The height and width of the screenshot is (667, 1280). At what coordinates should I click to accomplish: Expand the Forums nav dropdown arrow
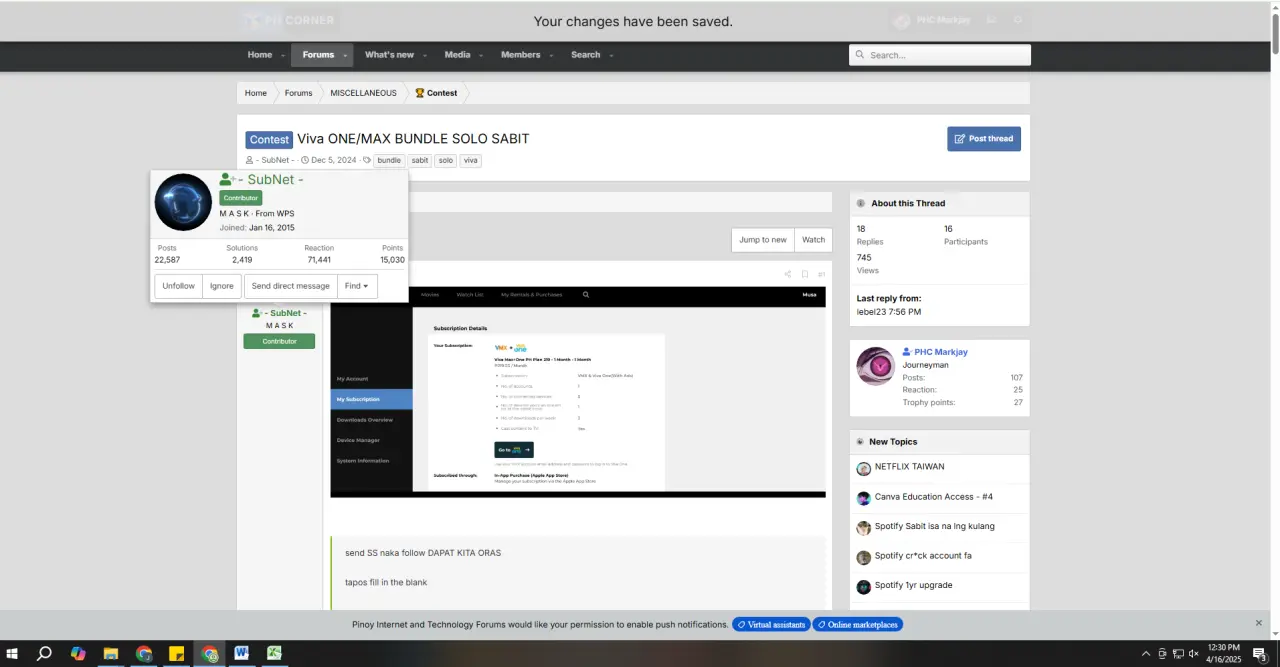point(345,55)
